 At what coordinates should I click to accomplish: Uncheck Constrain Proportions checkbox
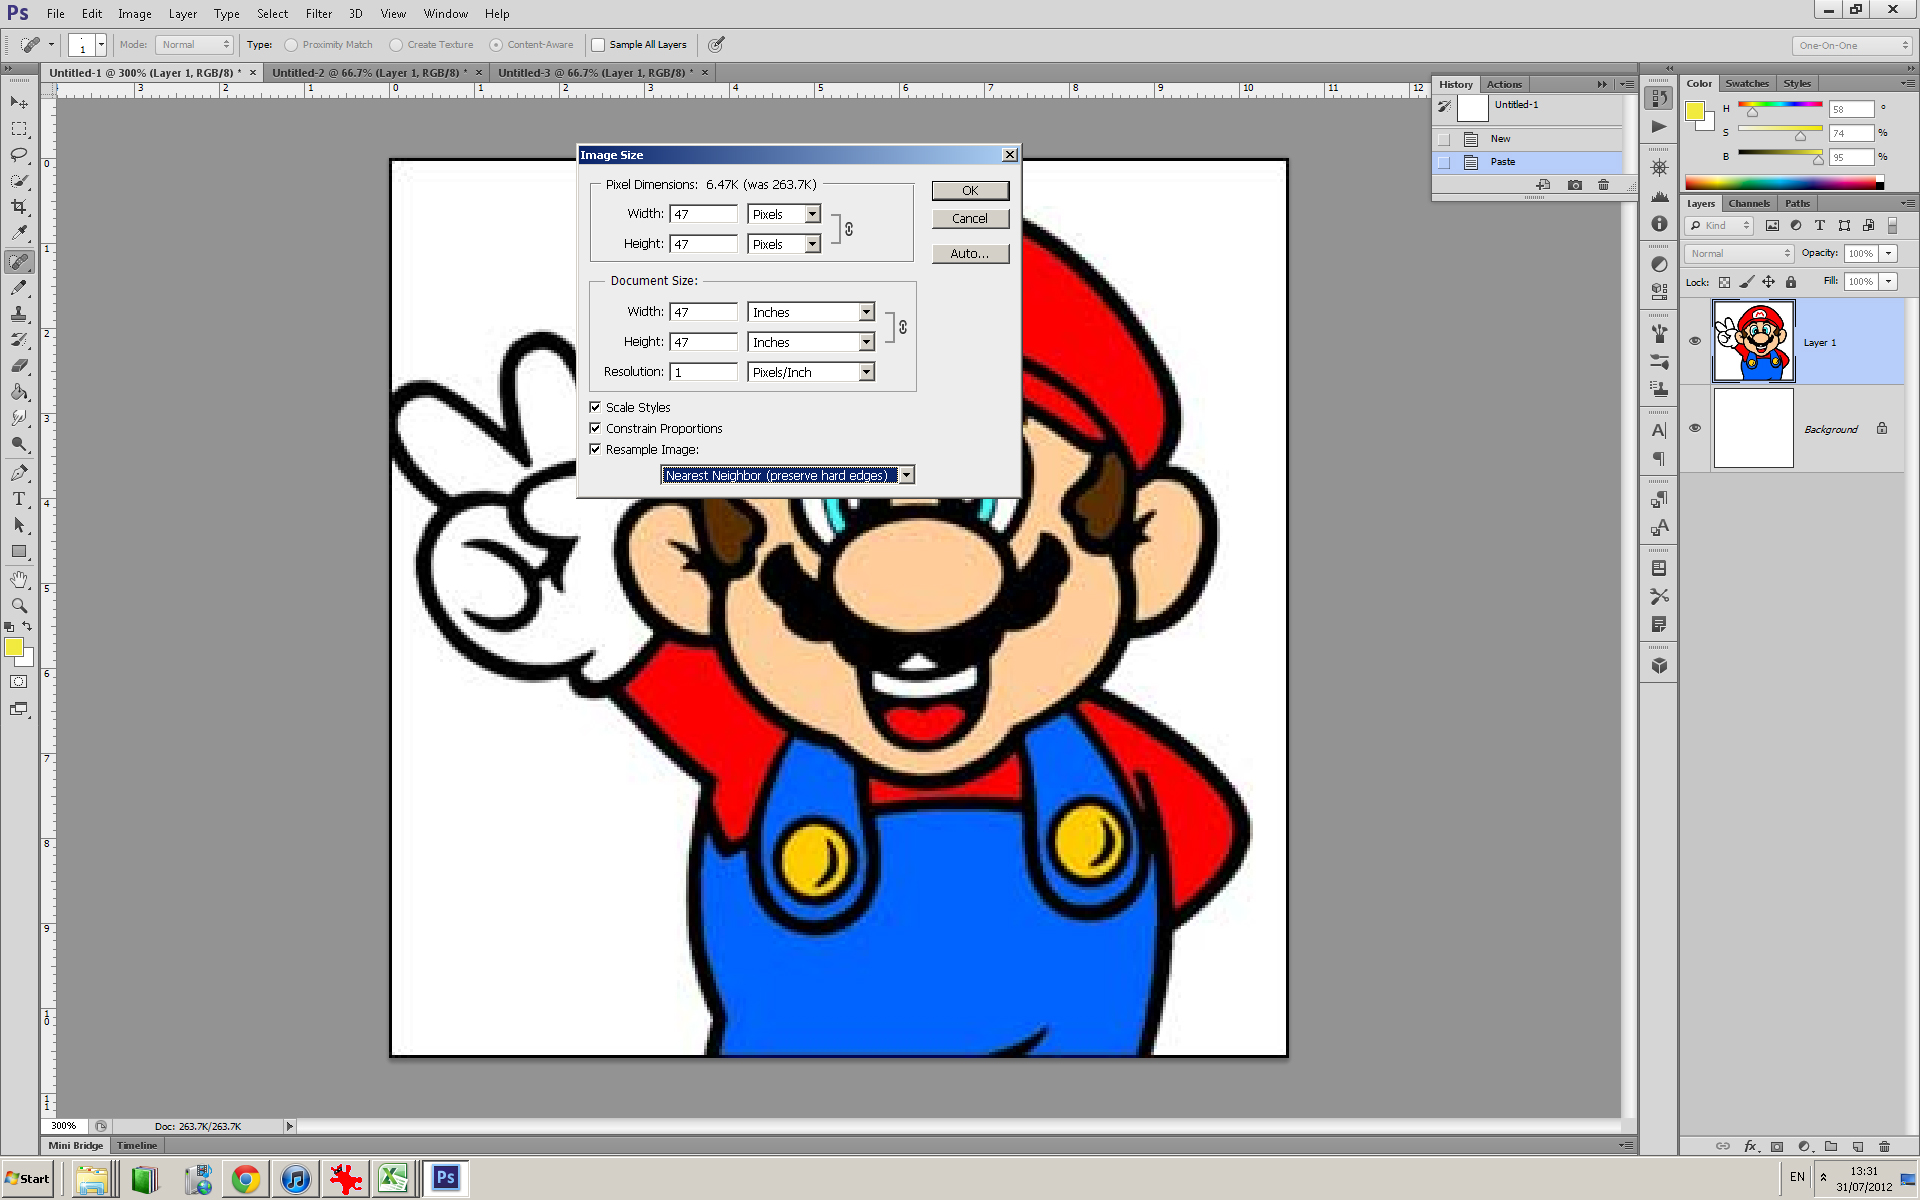click(595, 428)
